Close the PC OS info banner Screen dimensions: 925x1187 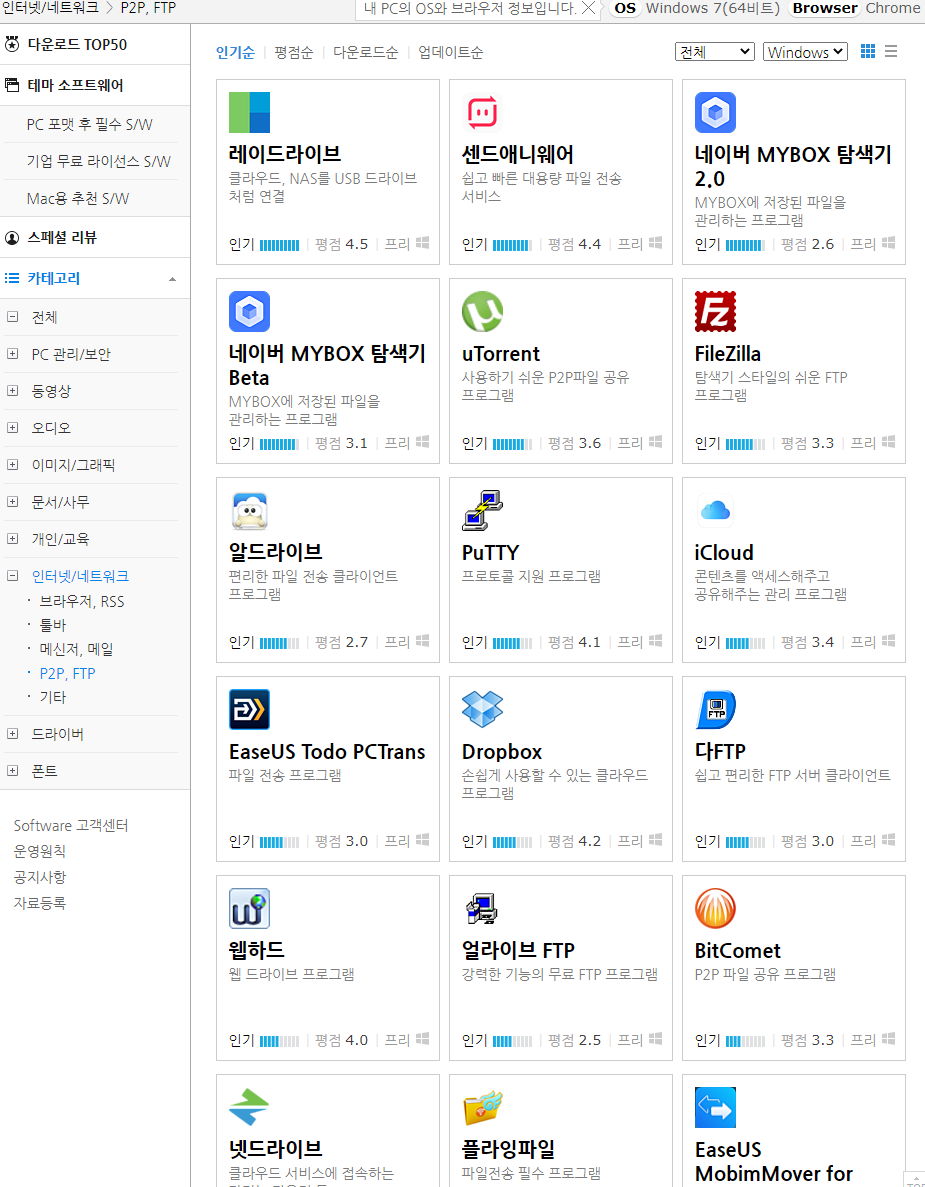click(588, 8)
